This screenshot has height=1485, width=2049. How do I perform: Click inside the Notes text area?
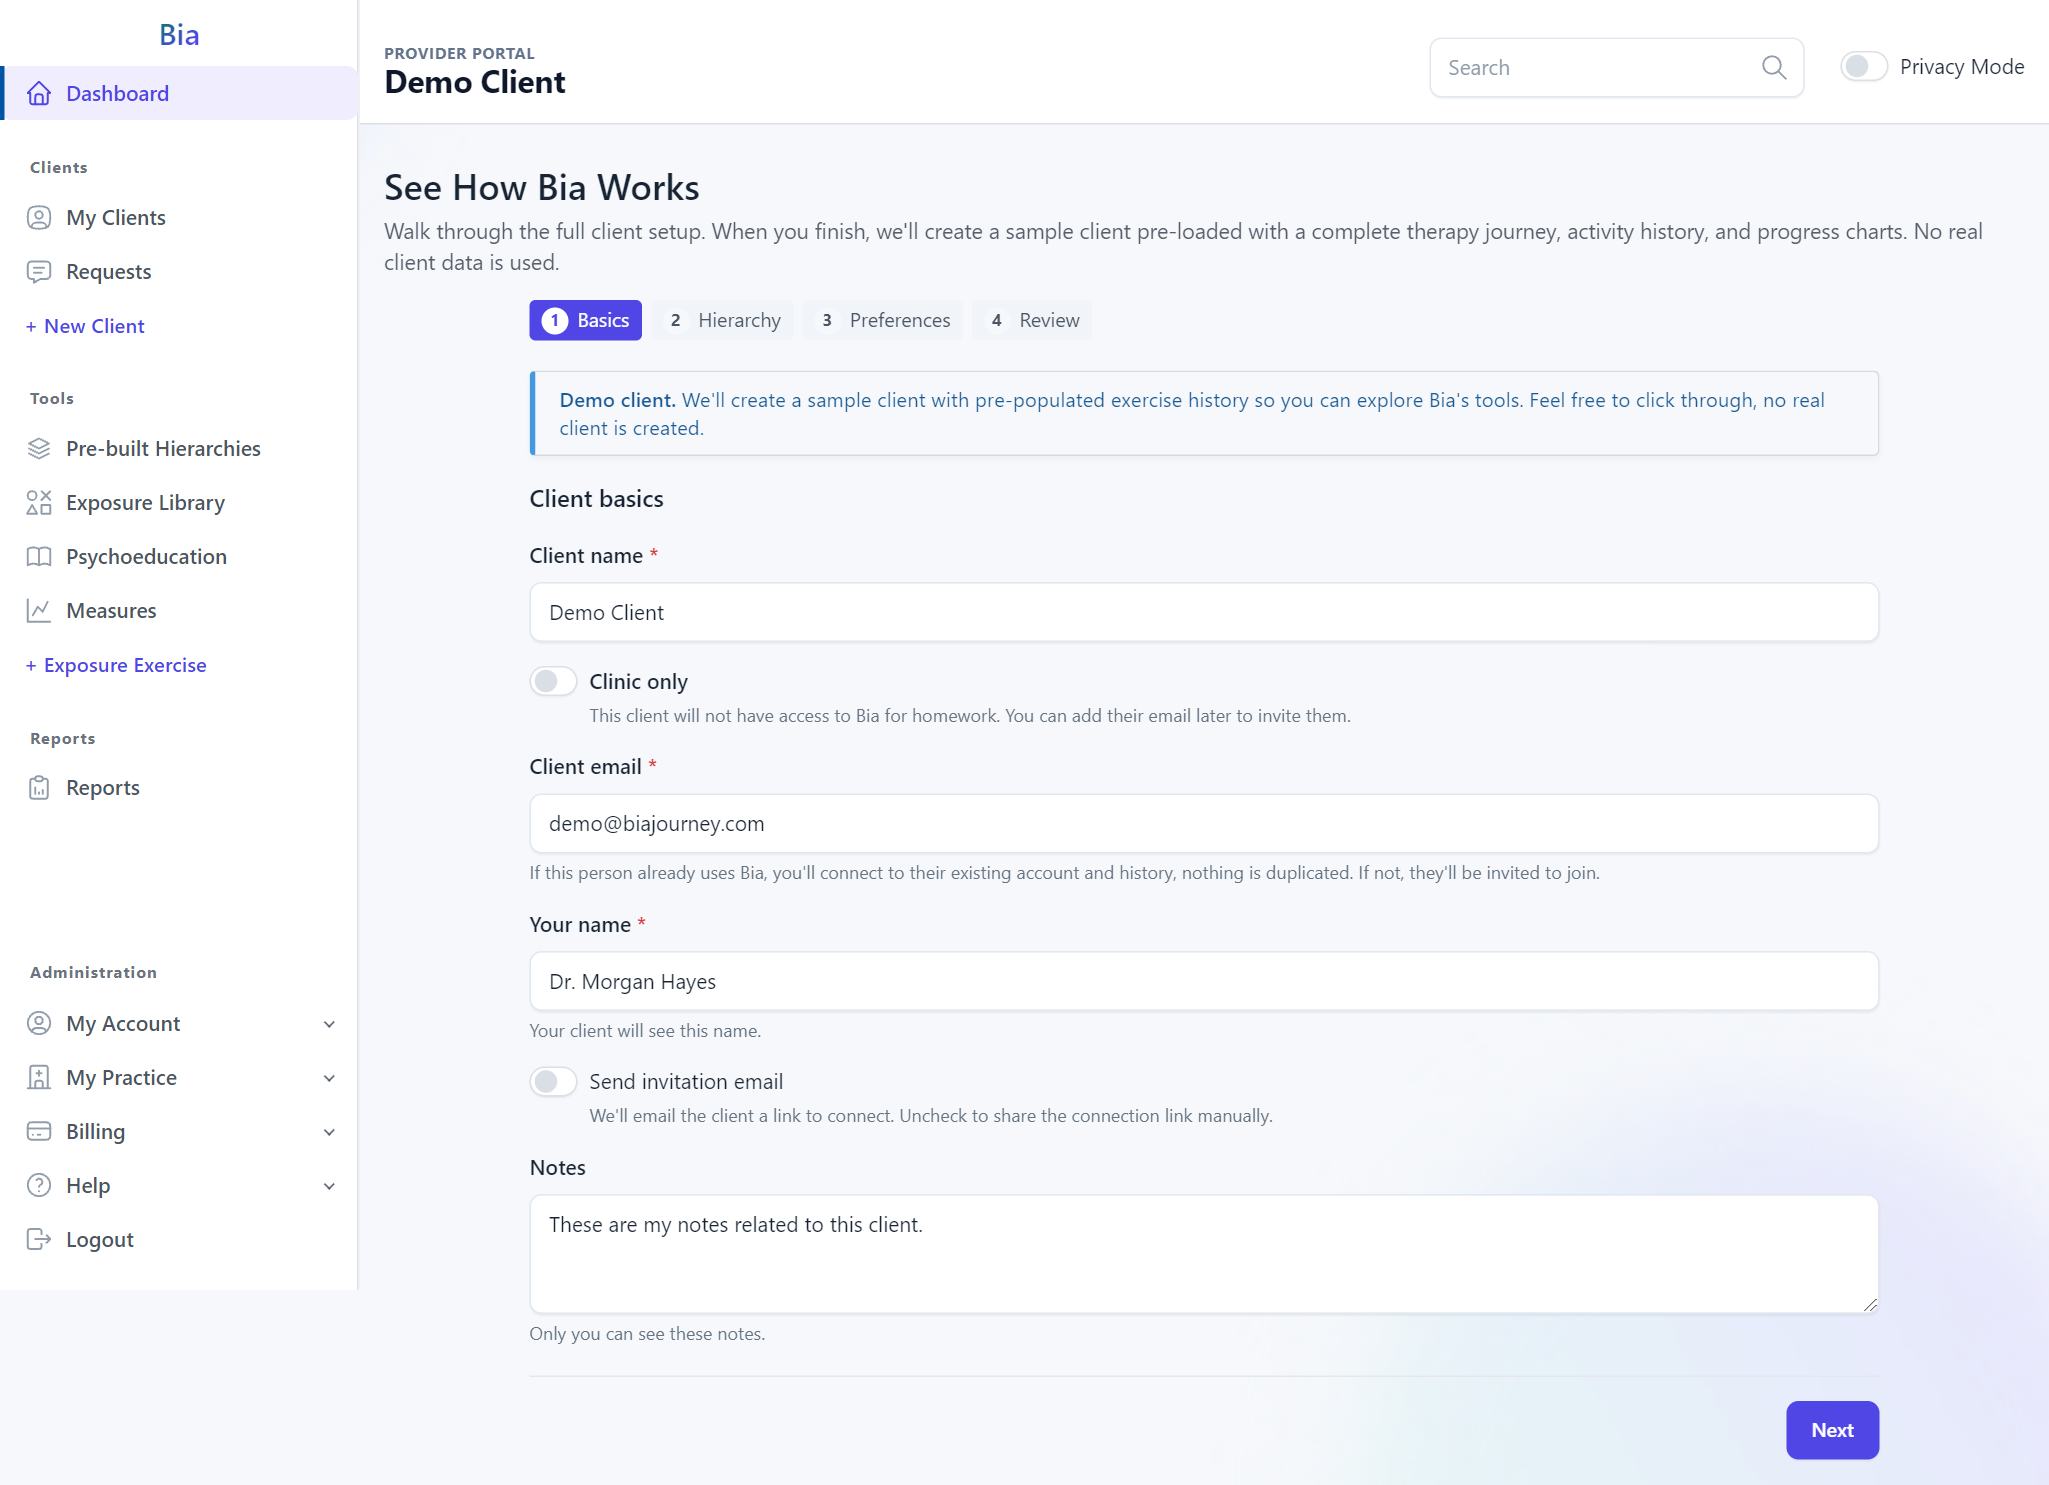1204,1253
